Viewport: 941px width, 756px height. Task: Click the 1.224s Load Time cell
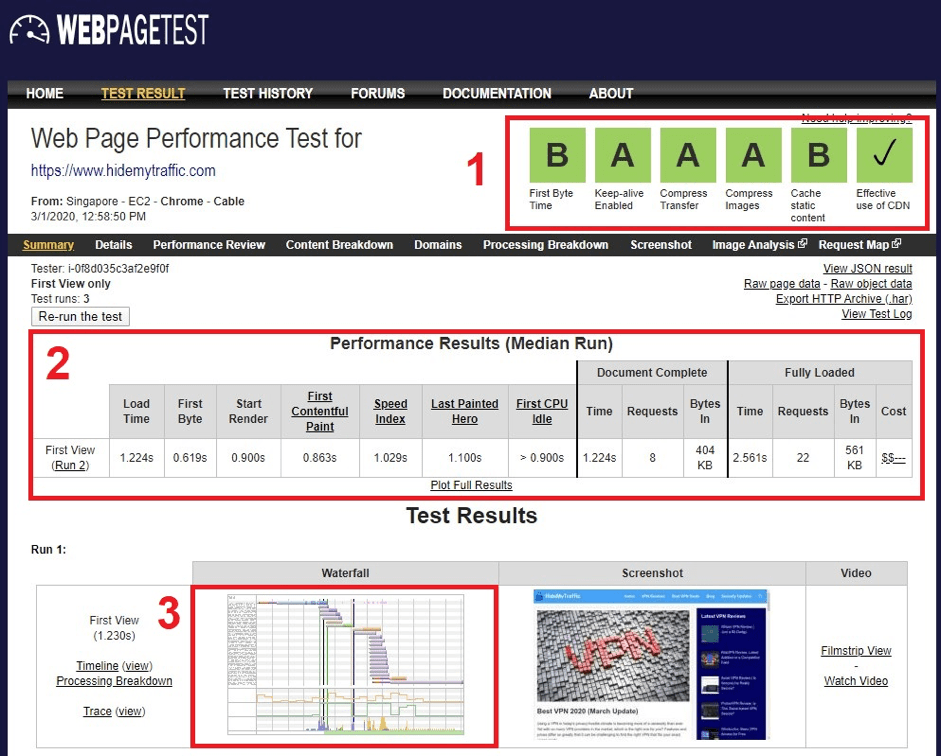pyautogui.click(x=137, y=458)
